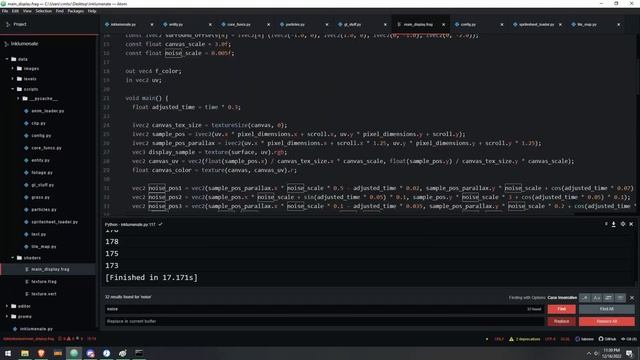The image size is (640, 360).
Task: Open the File menu
Action: [5, 11]
